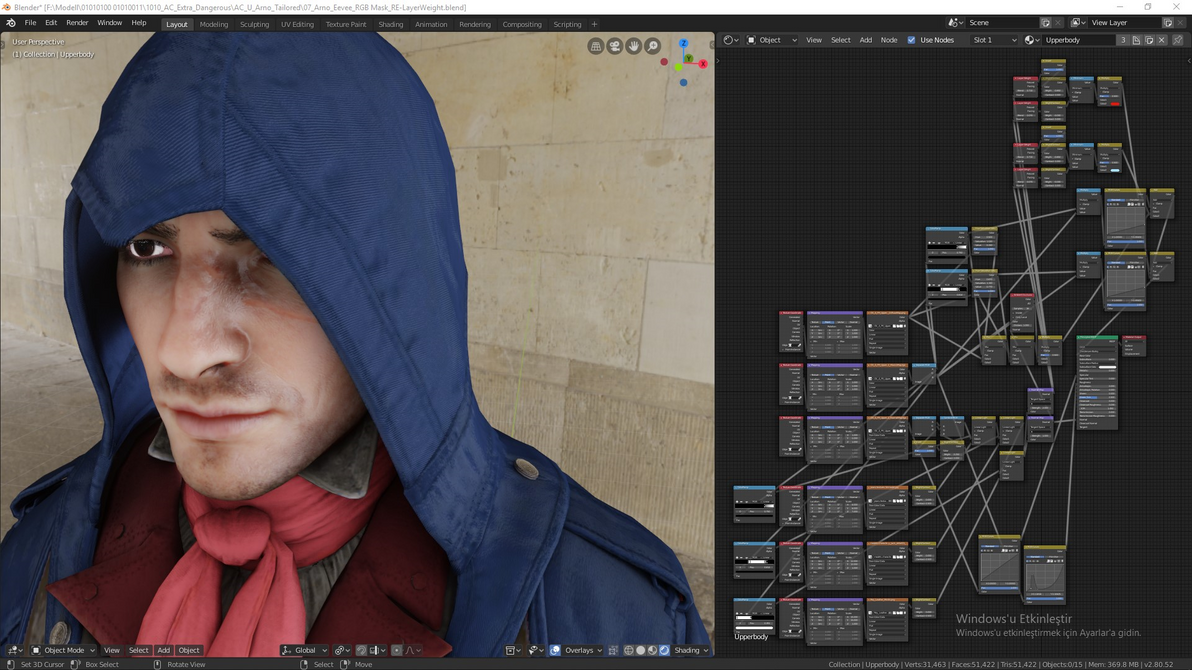Viewport: 1192px width, 670px height.
Task: Open the Help menu
Action: (x=139, y=23)
